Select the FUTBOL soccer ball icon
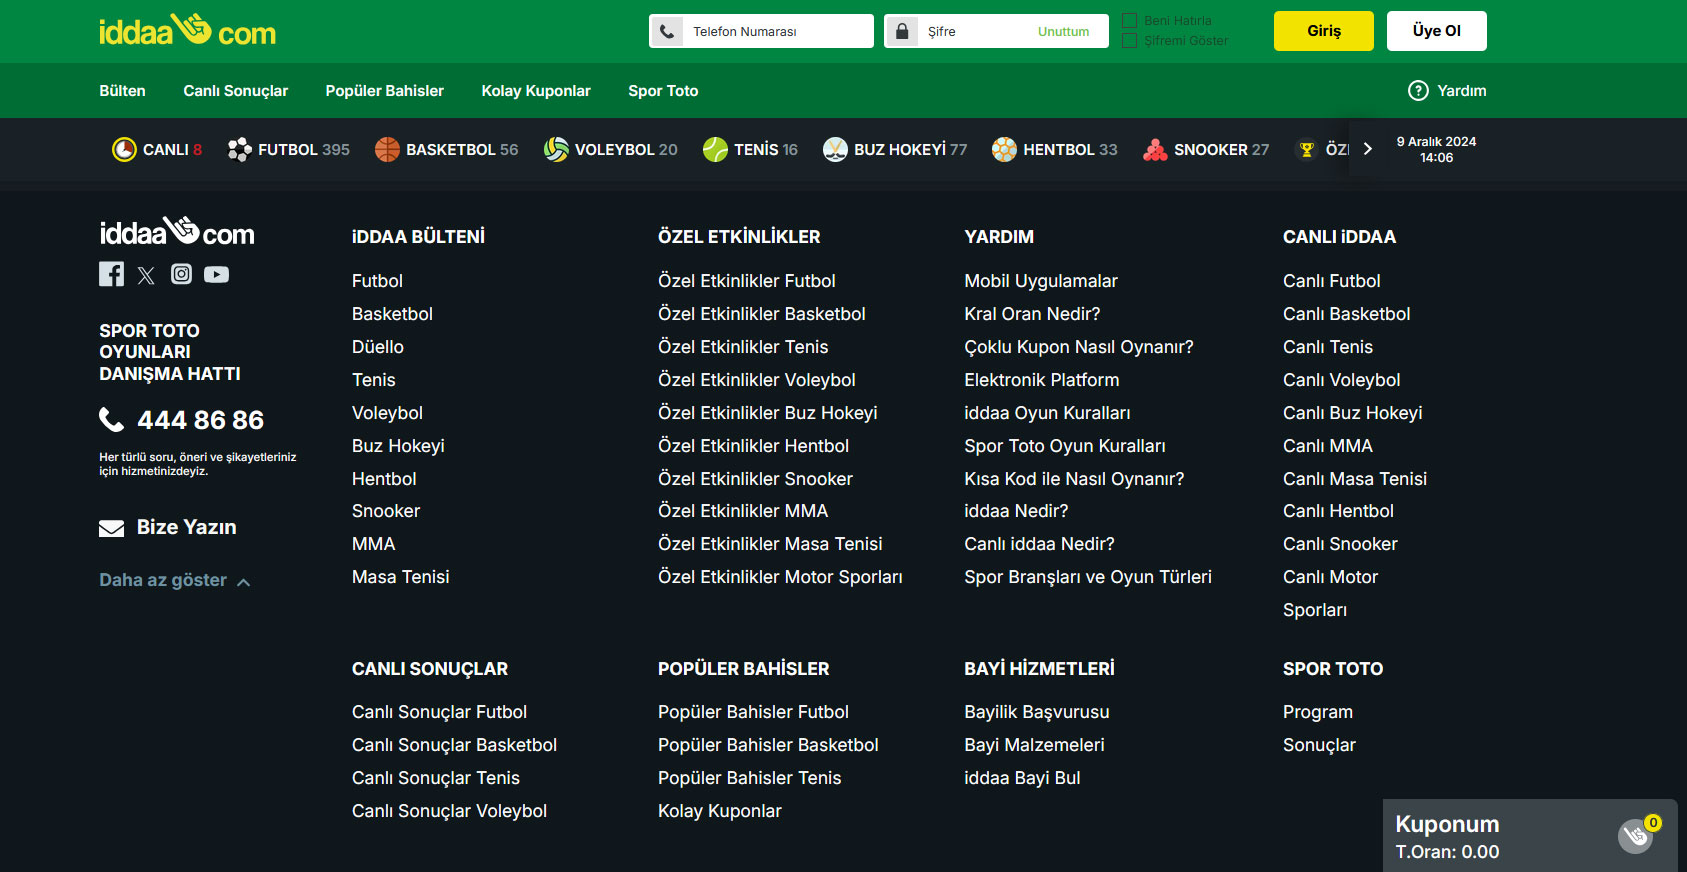 (x=240, y=150)
